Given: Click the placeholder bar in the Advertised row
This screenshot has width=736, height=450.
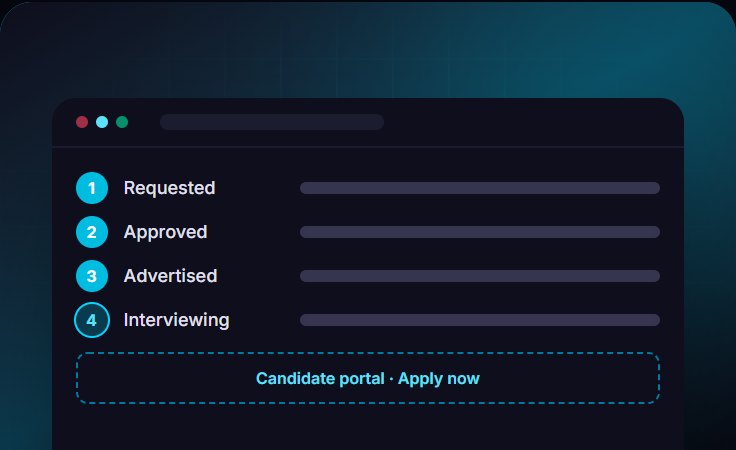Looking at the screenshot, I should (x=480, y=276).
